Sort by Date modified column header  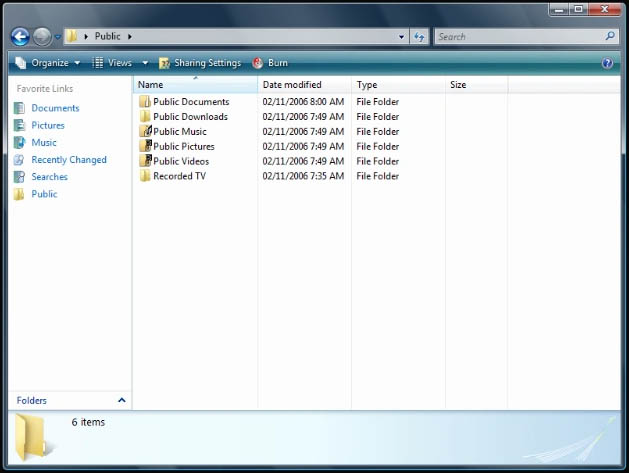pos(304,85)
